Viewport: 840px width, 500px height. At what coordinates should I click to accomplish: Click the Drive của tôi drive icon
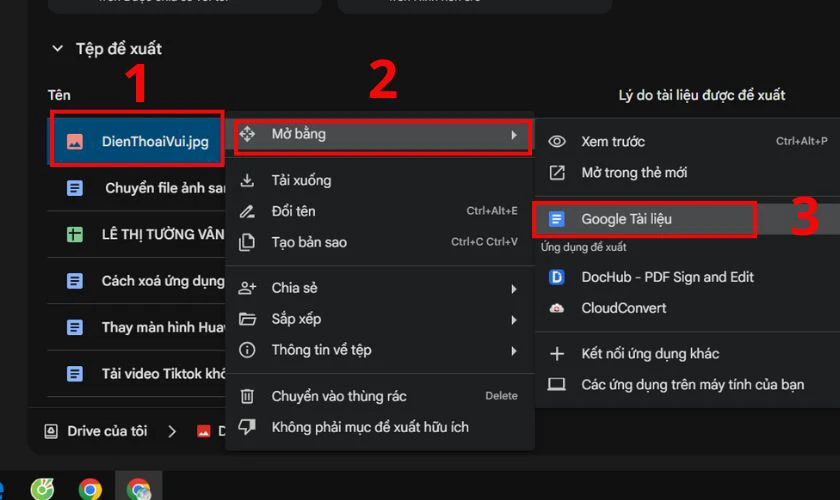(x=51, y=431)
